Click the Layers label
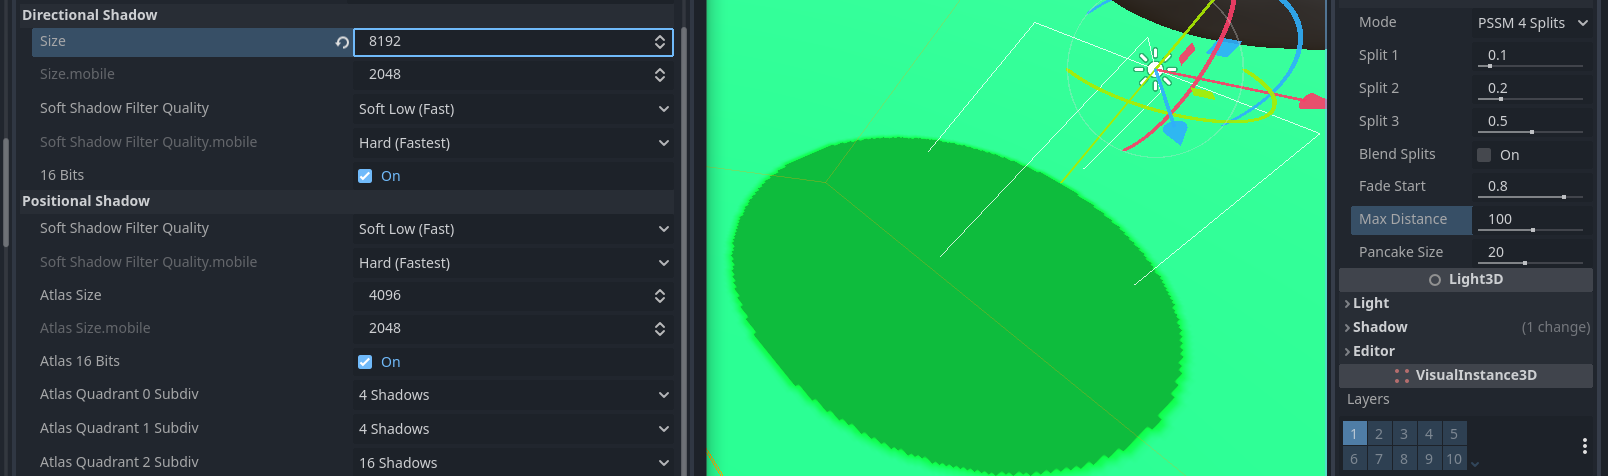The image size is (1608, 476). pos(1368,400)
